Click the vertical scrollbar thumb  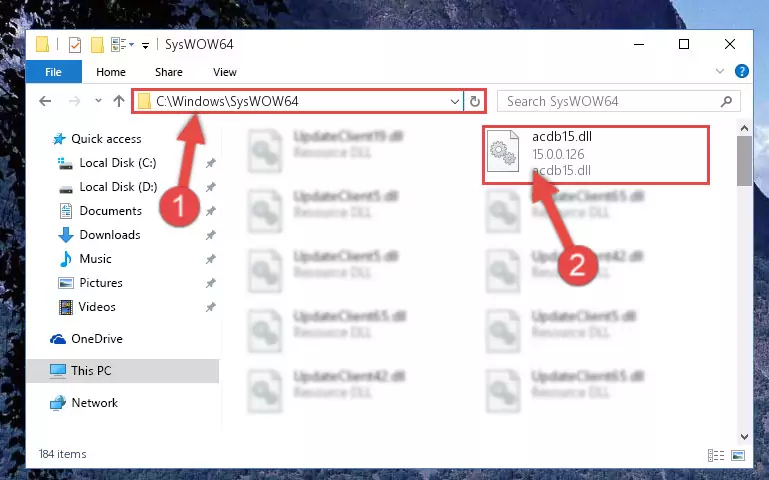pyautogui.click(x=744, y=161)
